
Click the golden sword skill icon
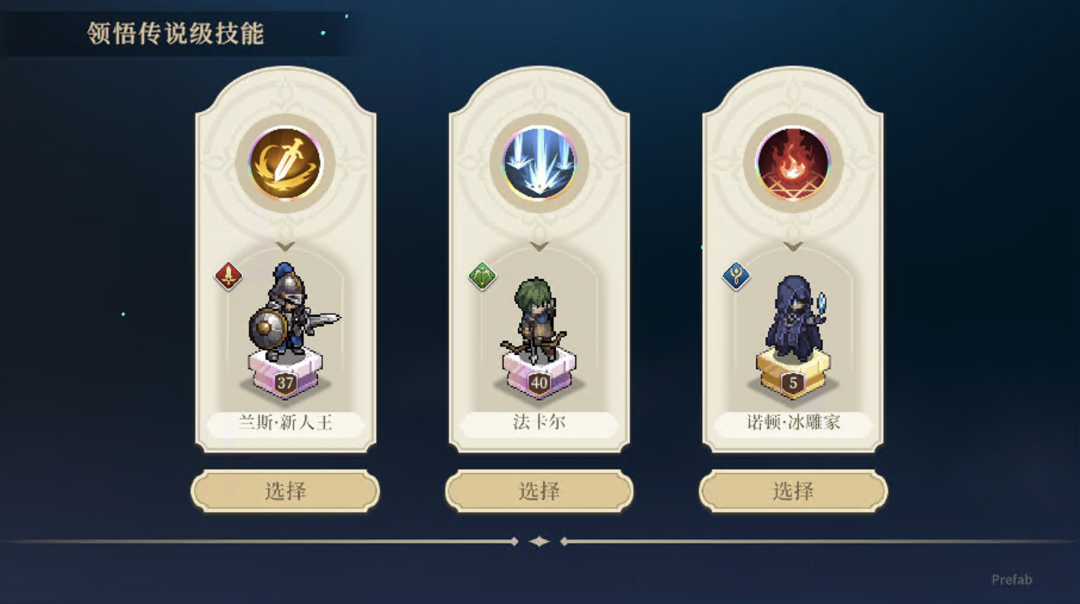tap(285, 164)
